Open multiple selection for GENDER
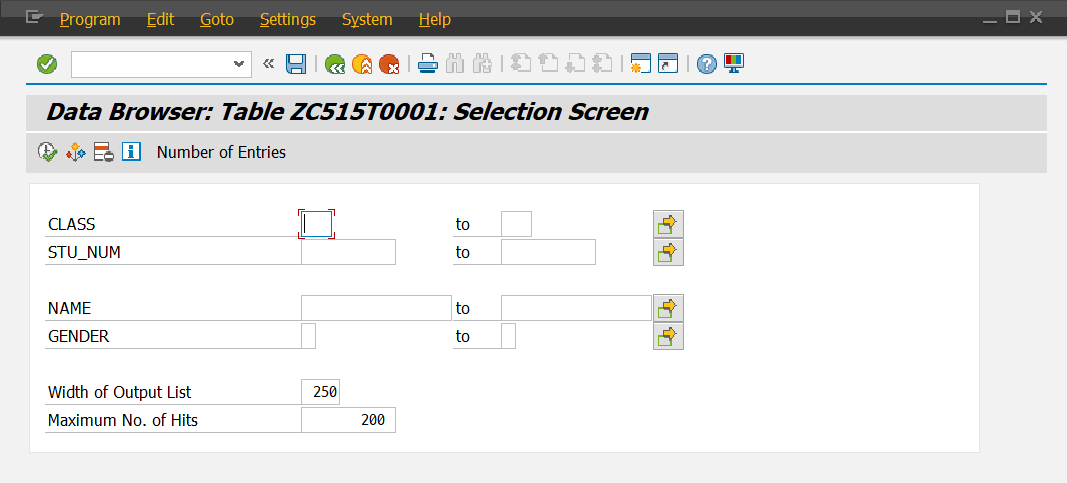Image resolution: width=1067 pixels, height=483 pixels. click(x=668, y=336)
